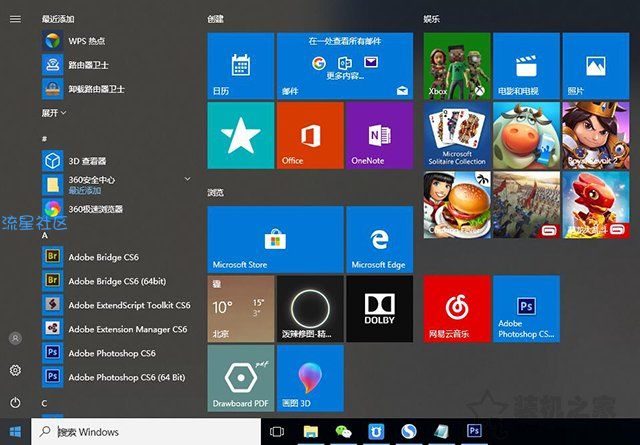The image size is (640, 445).
Task: Open the 日历 calendar tile
Action: 241,66
